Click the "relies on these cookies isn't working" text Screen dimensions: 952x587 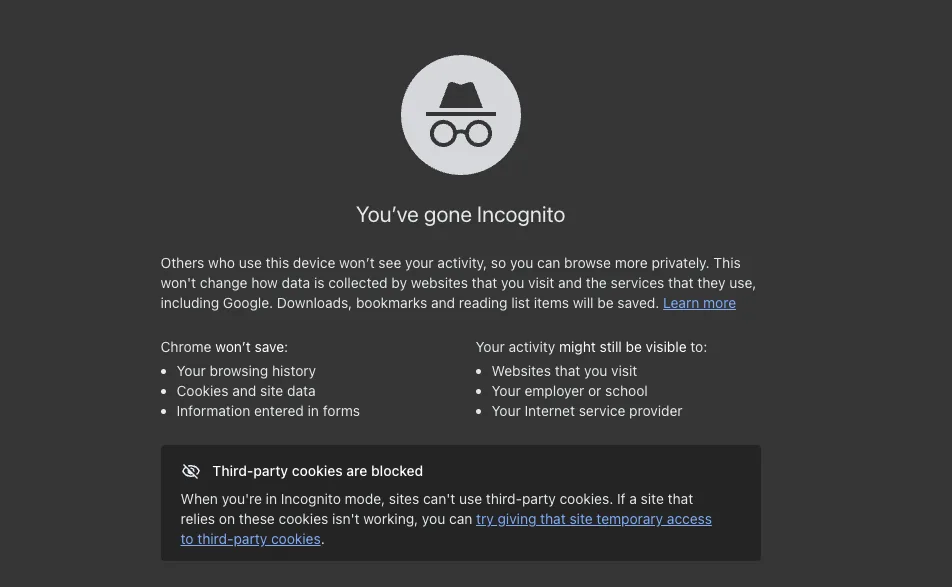pyautogui.click(x=299, y=519)
